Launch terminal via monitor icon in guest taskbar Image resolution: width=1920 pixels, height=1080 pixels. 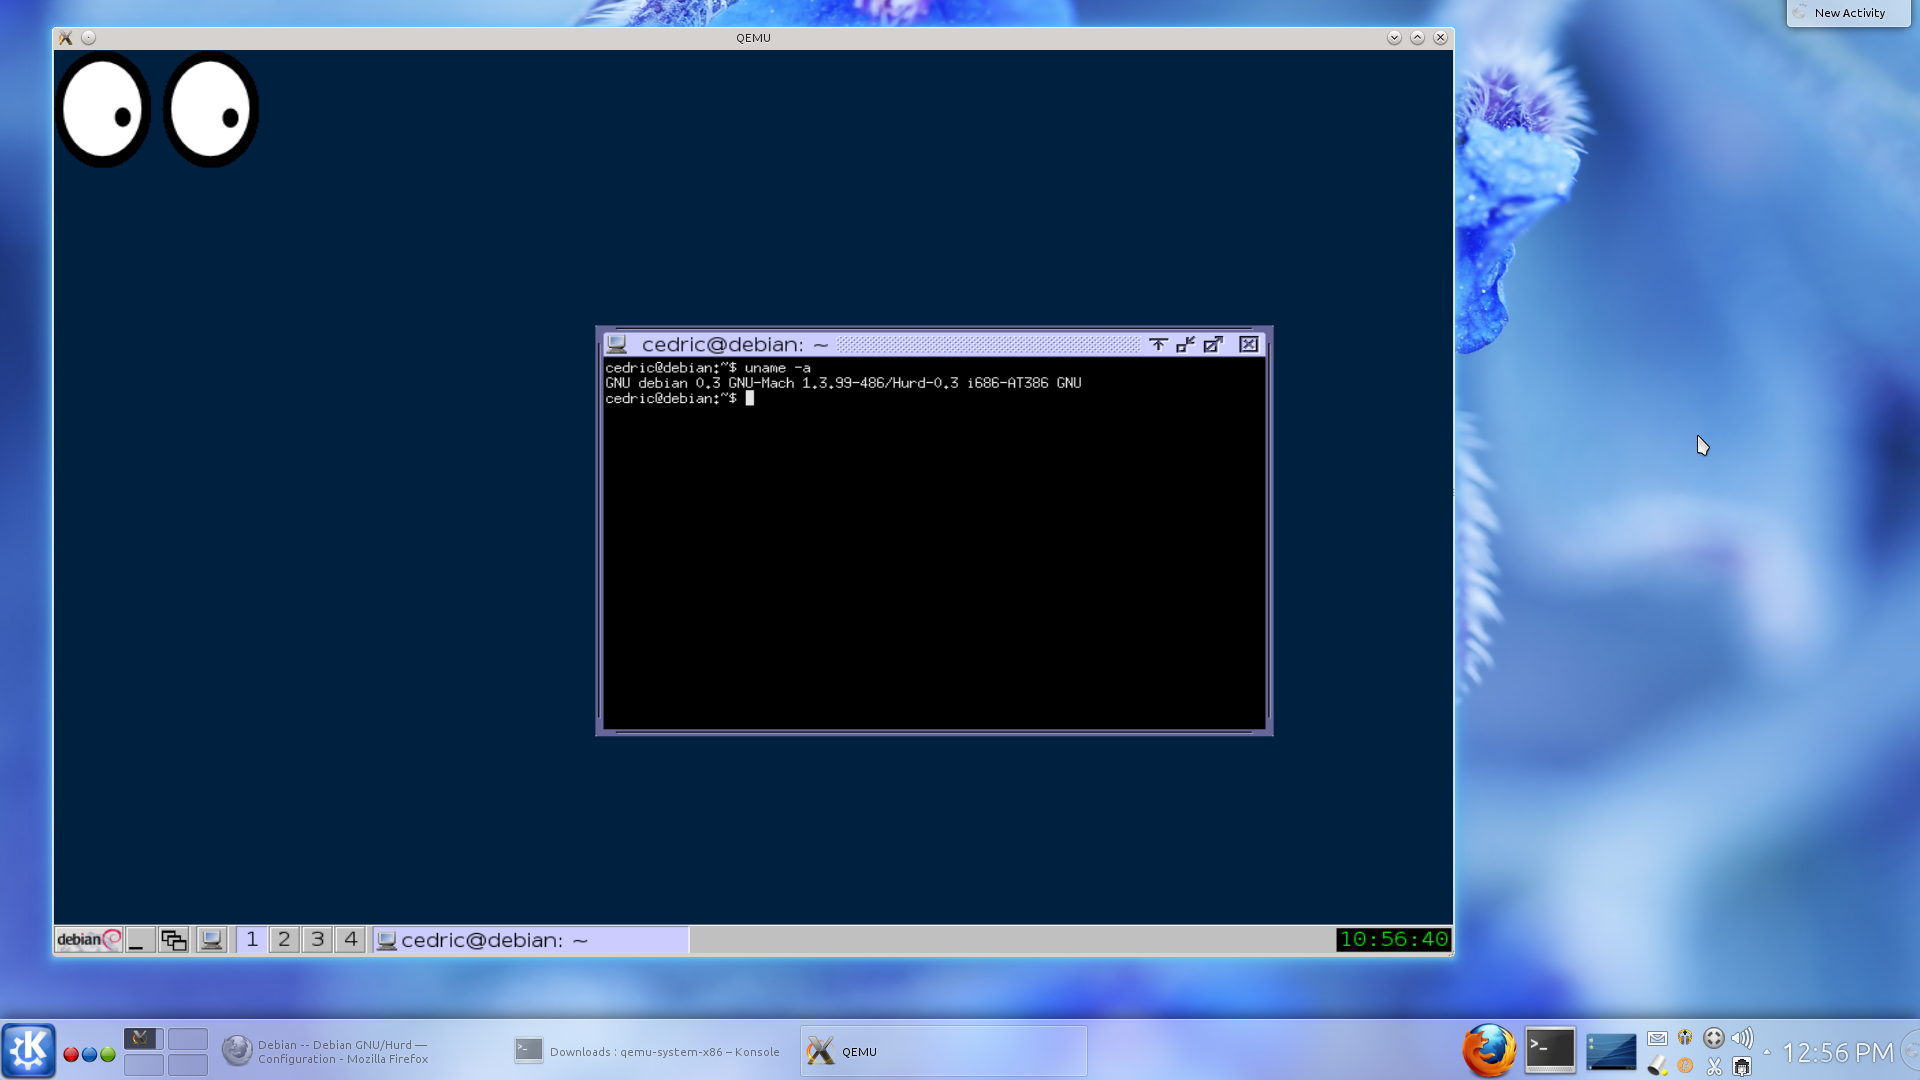tap(211, 940)
